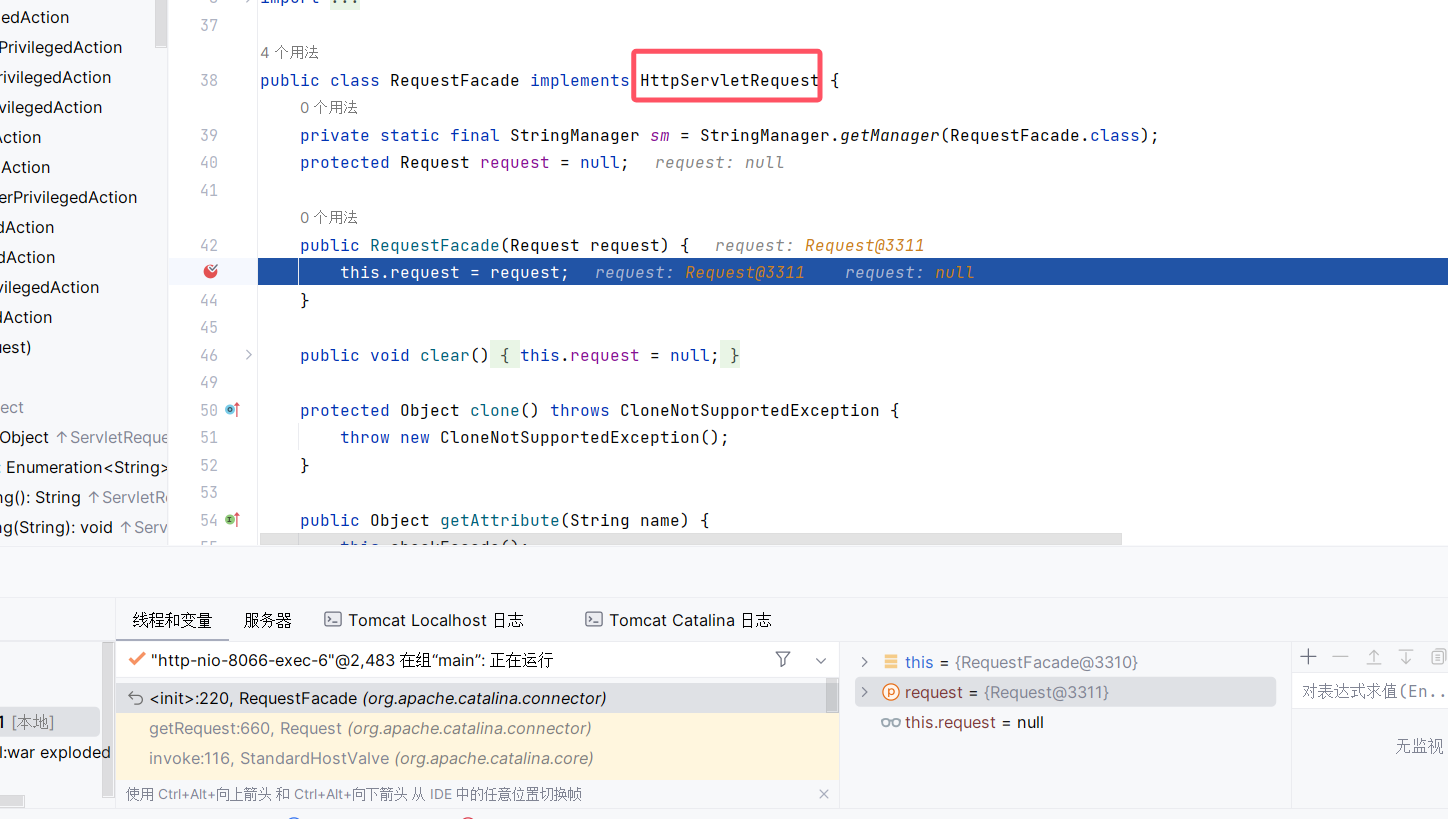Screen dimensions: 1448x819
Task: Dismiss the Ctrl+Alt arrow hint with the X
Action: click(824, 794)
